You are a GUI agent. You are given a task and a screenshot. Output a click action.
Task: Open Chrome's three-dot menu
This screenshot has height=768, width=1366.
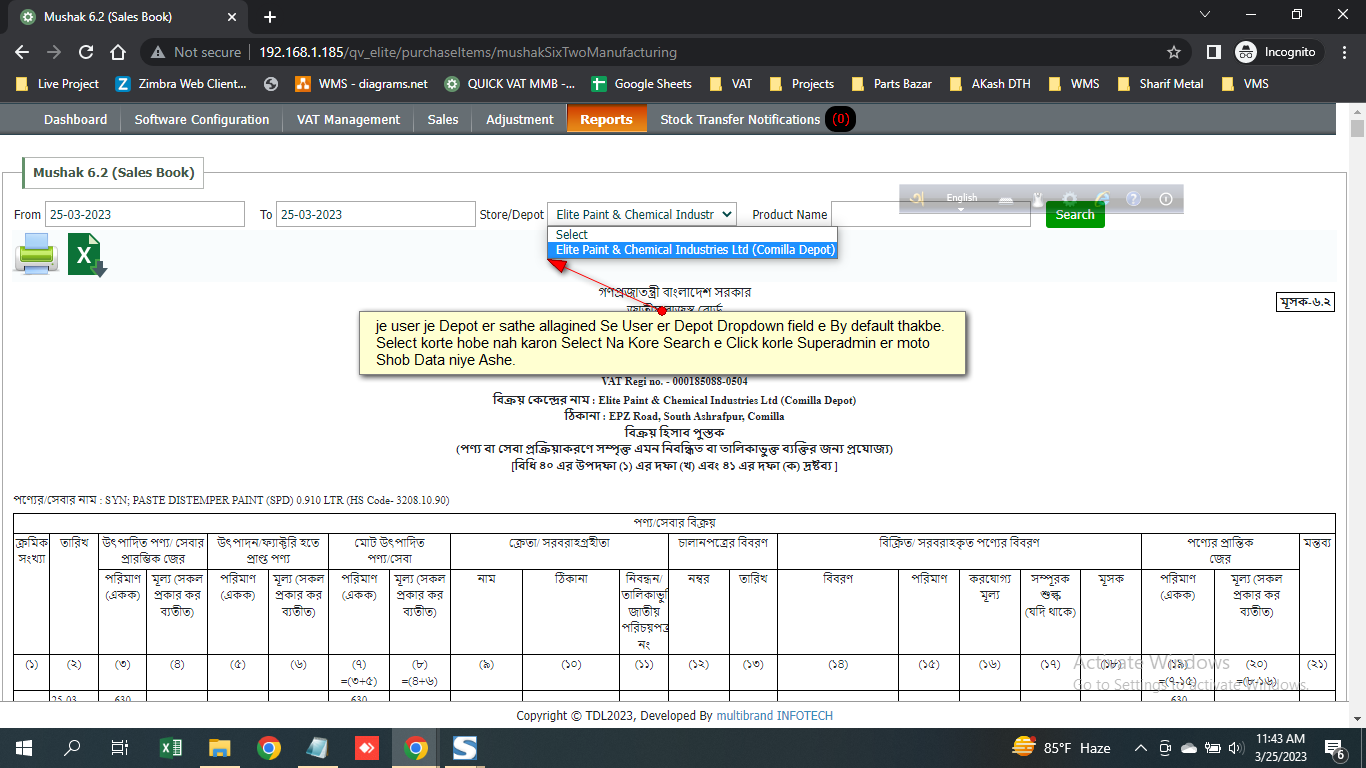(x=1343, y=52)
